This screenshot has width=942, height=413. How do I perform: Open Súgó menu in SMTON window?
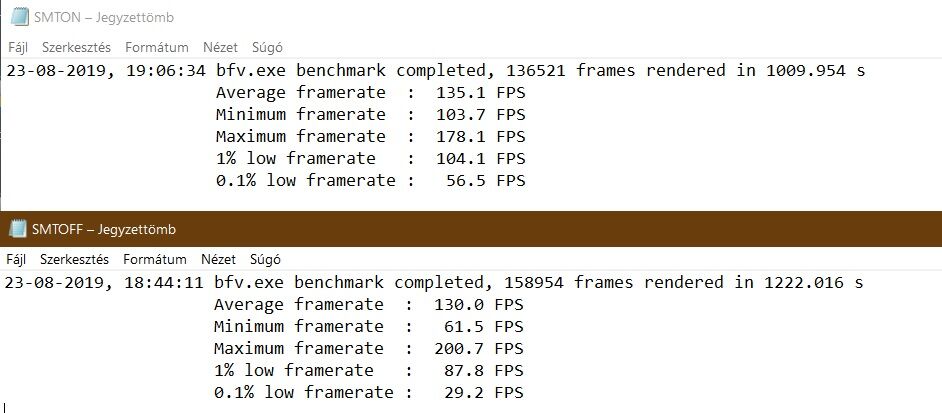click(267, 47)
